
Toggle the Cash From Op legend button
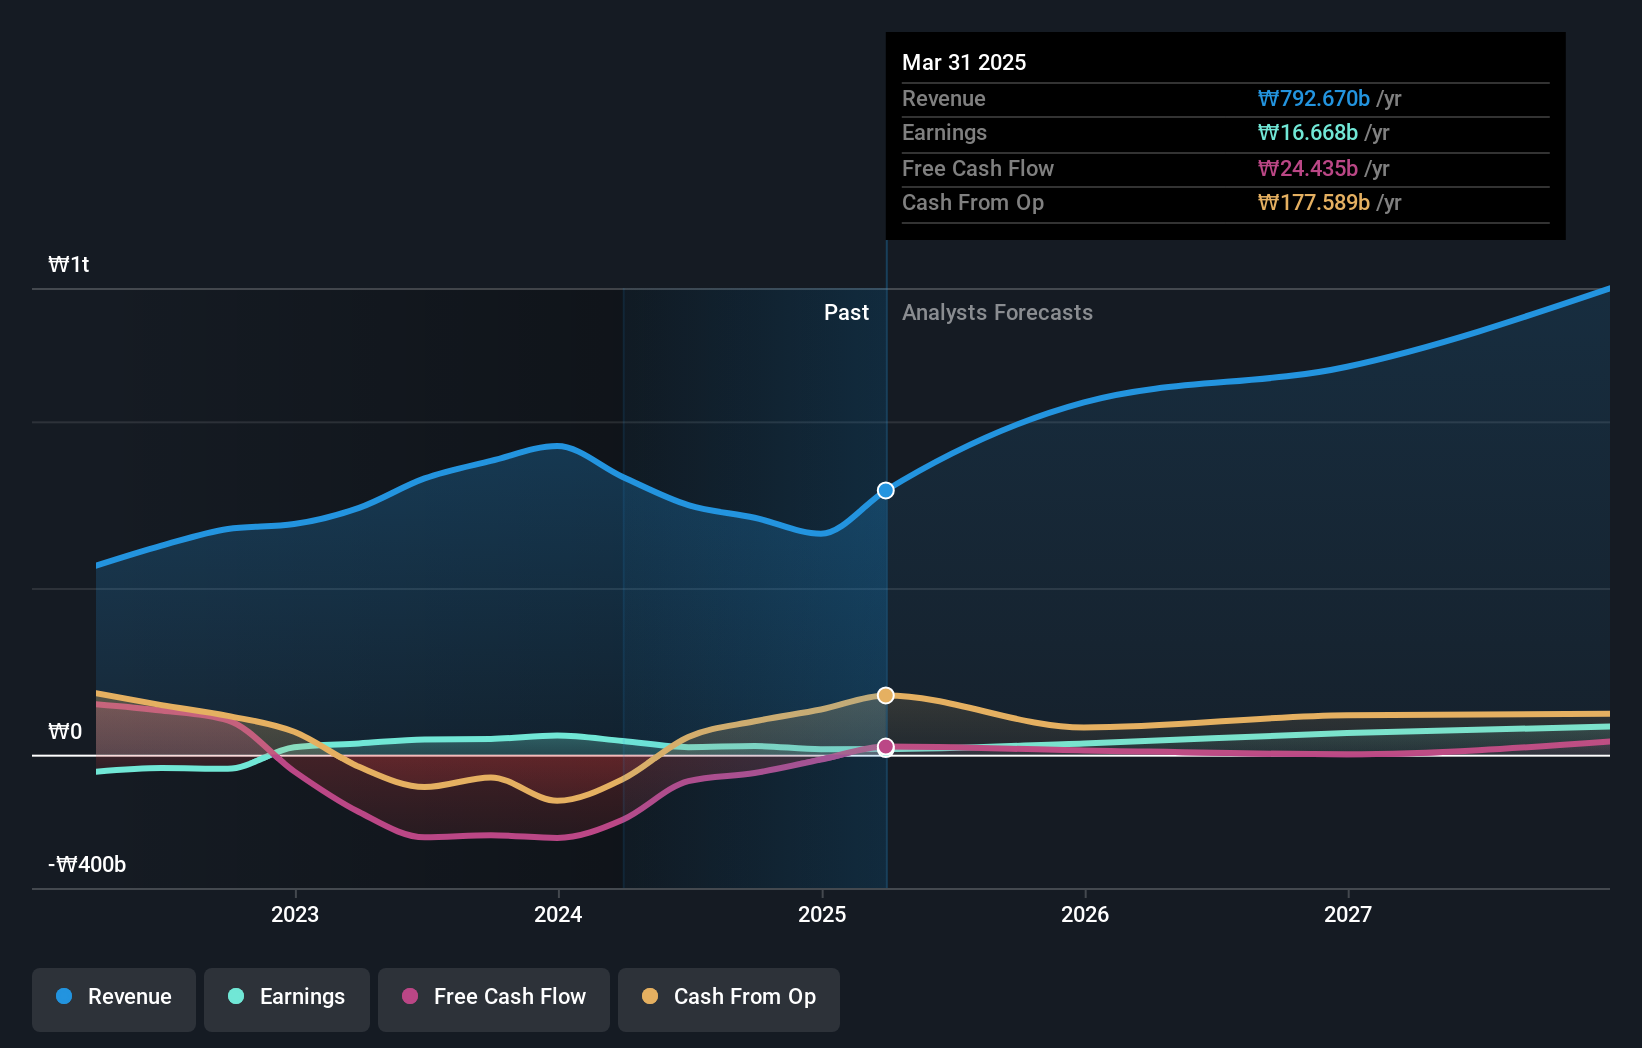pyautogui.click(x=729, y=999)
